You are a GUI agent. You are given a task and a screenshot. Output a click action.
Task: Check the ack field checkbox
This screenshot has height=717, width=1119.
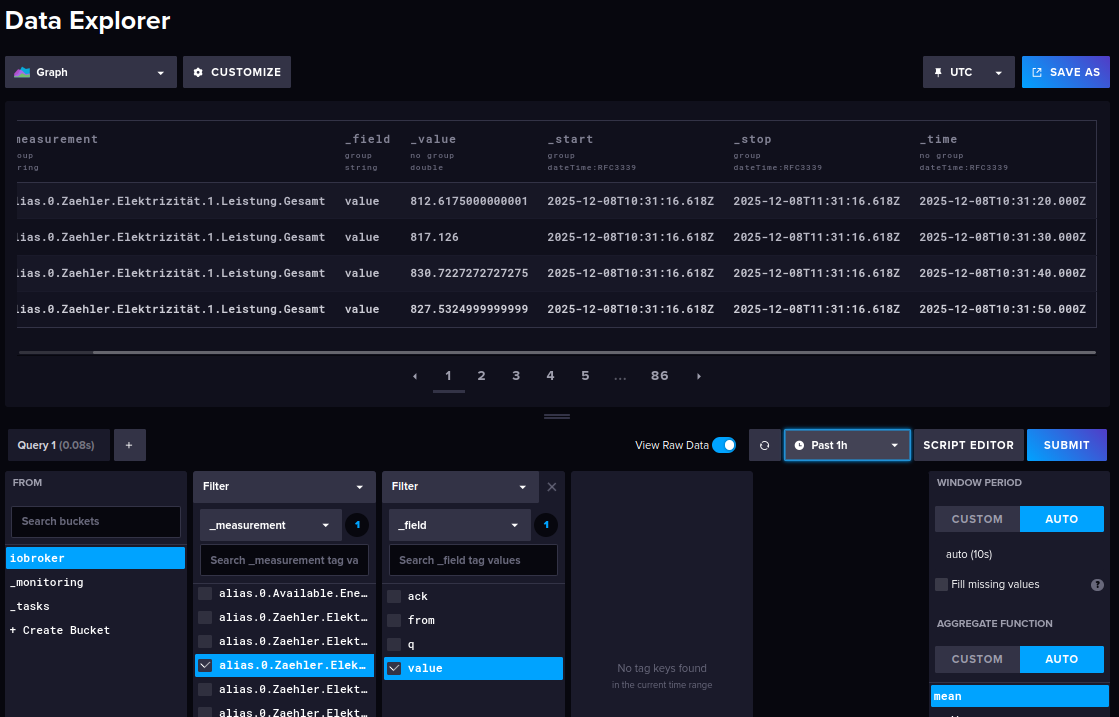point(394,596)
